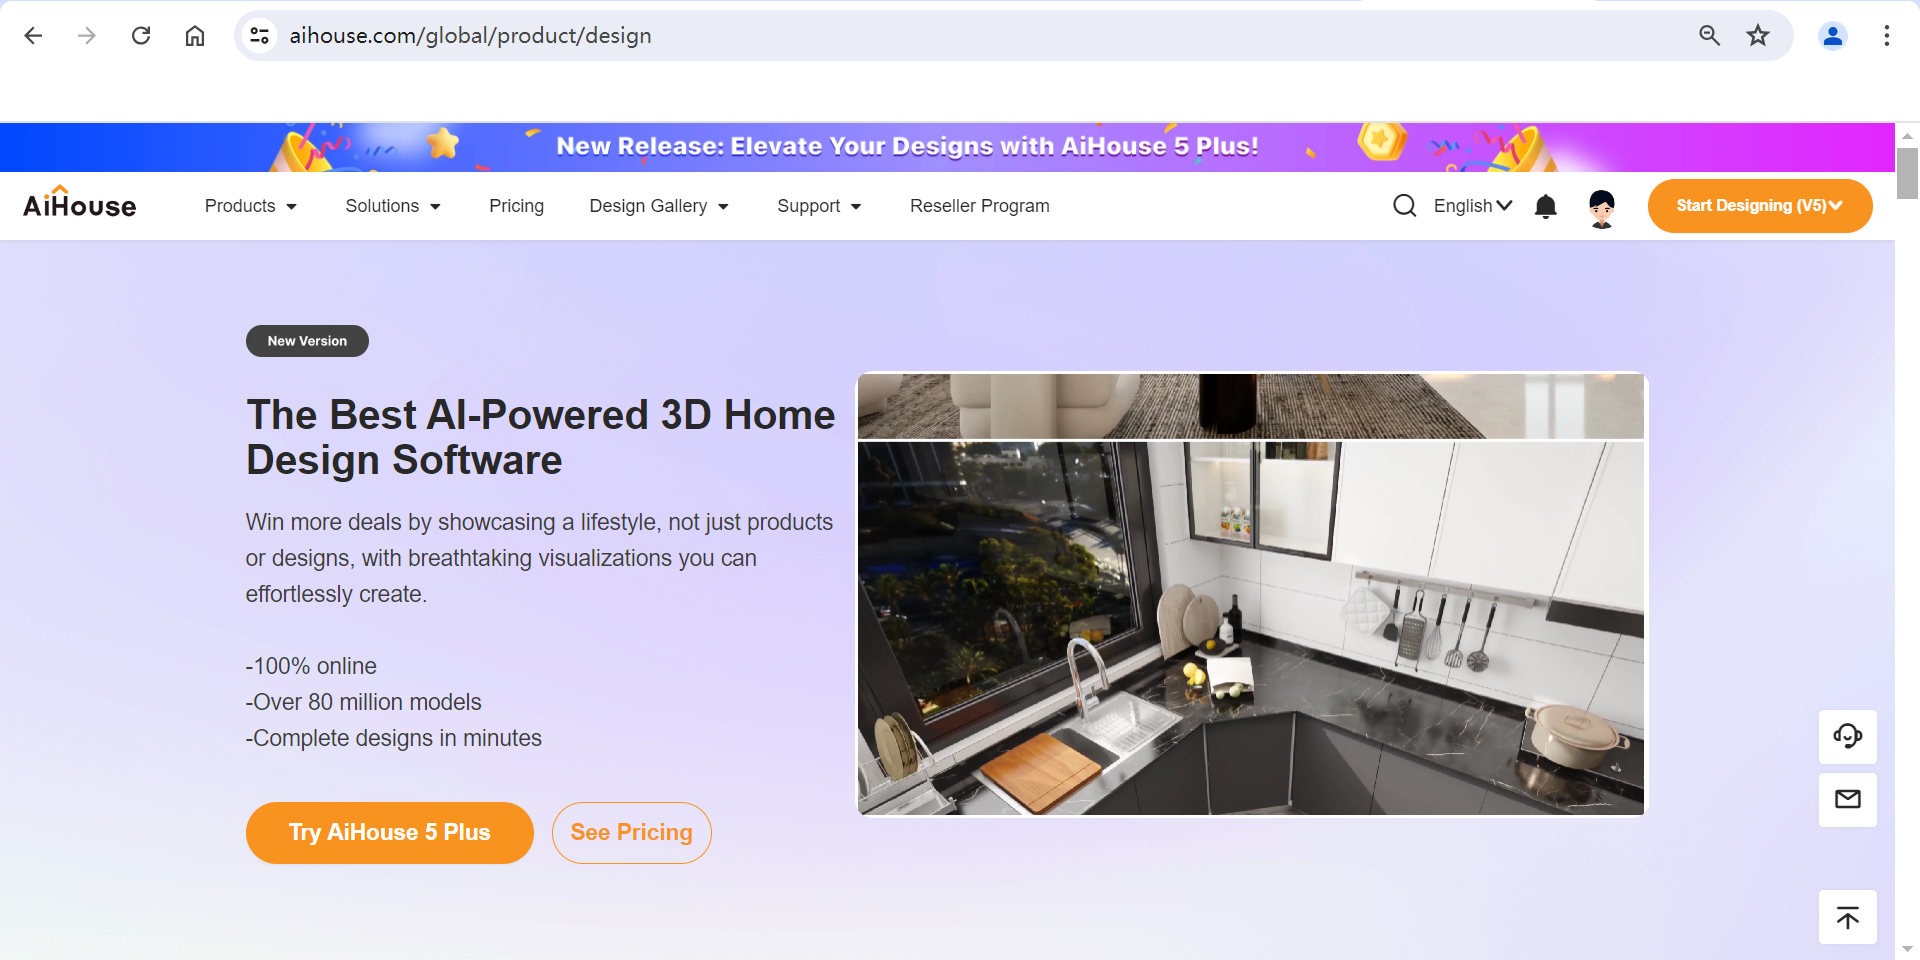Open notifications bell icon
The height and width of the screenshot is (960, 1920).
(1545, 206)
